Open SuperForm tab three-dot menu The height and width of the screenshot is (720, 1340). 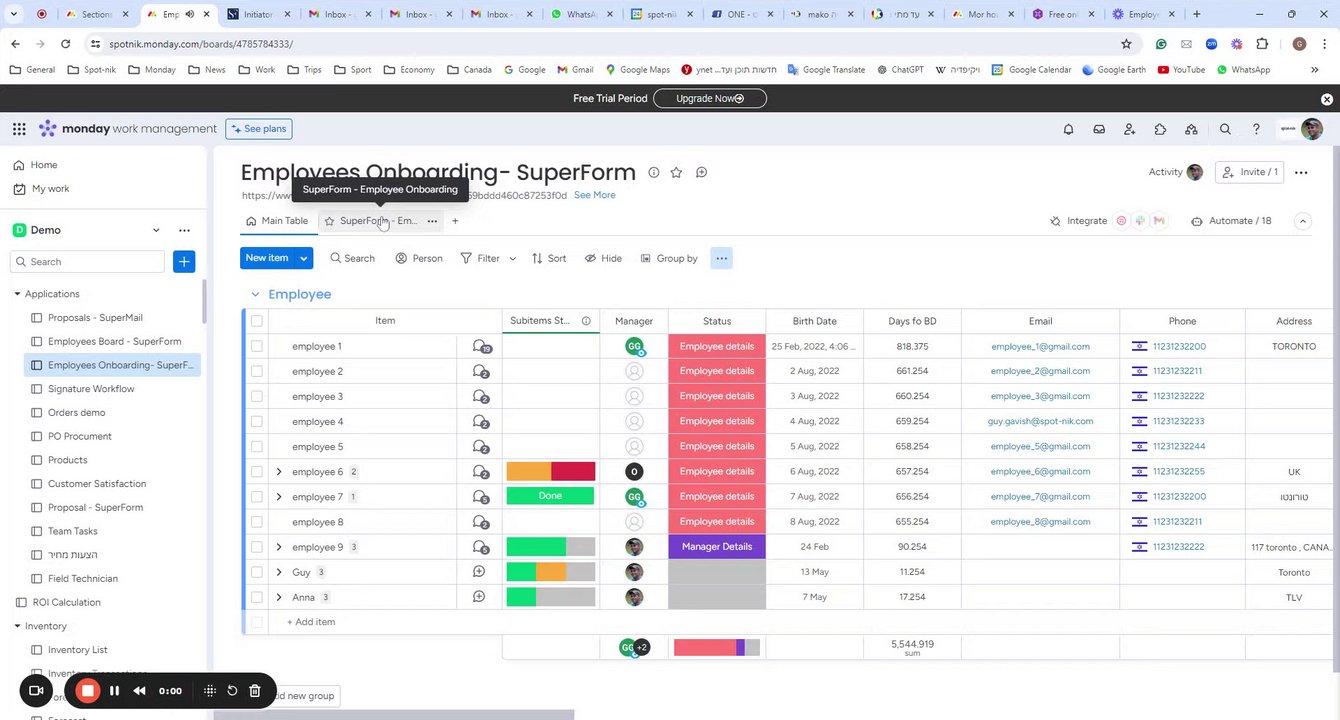tap(432, 221)
